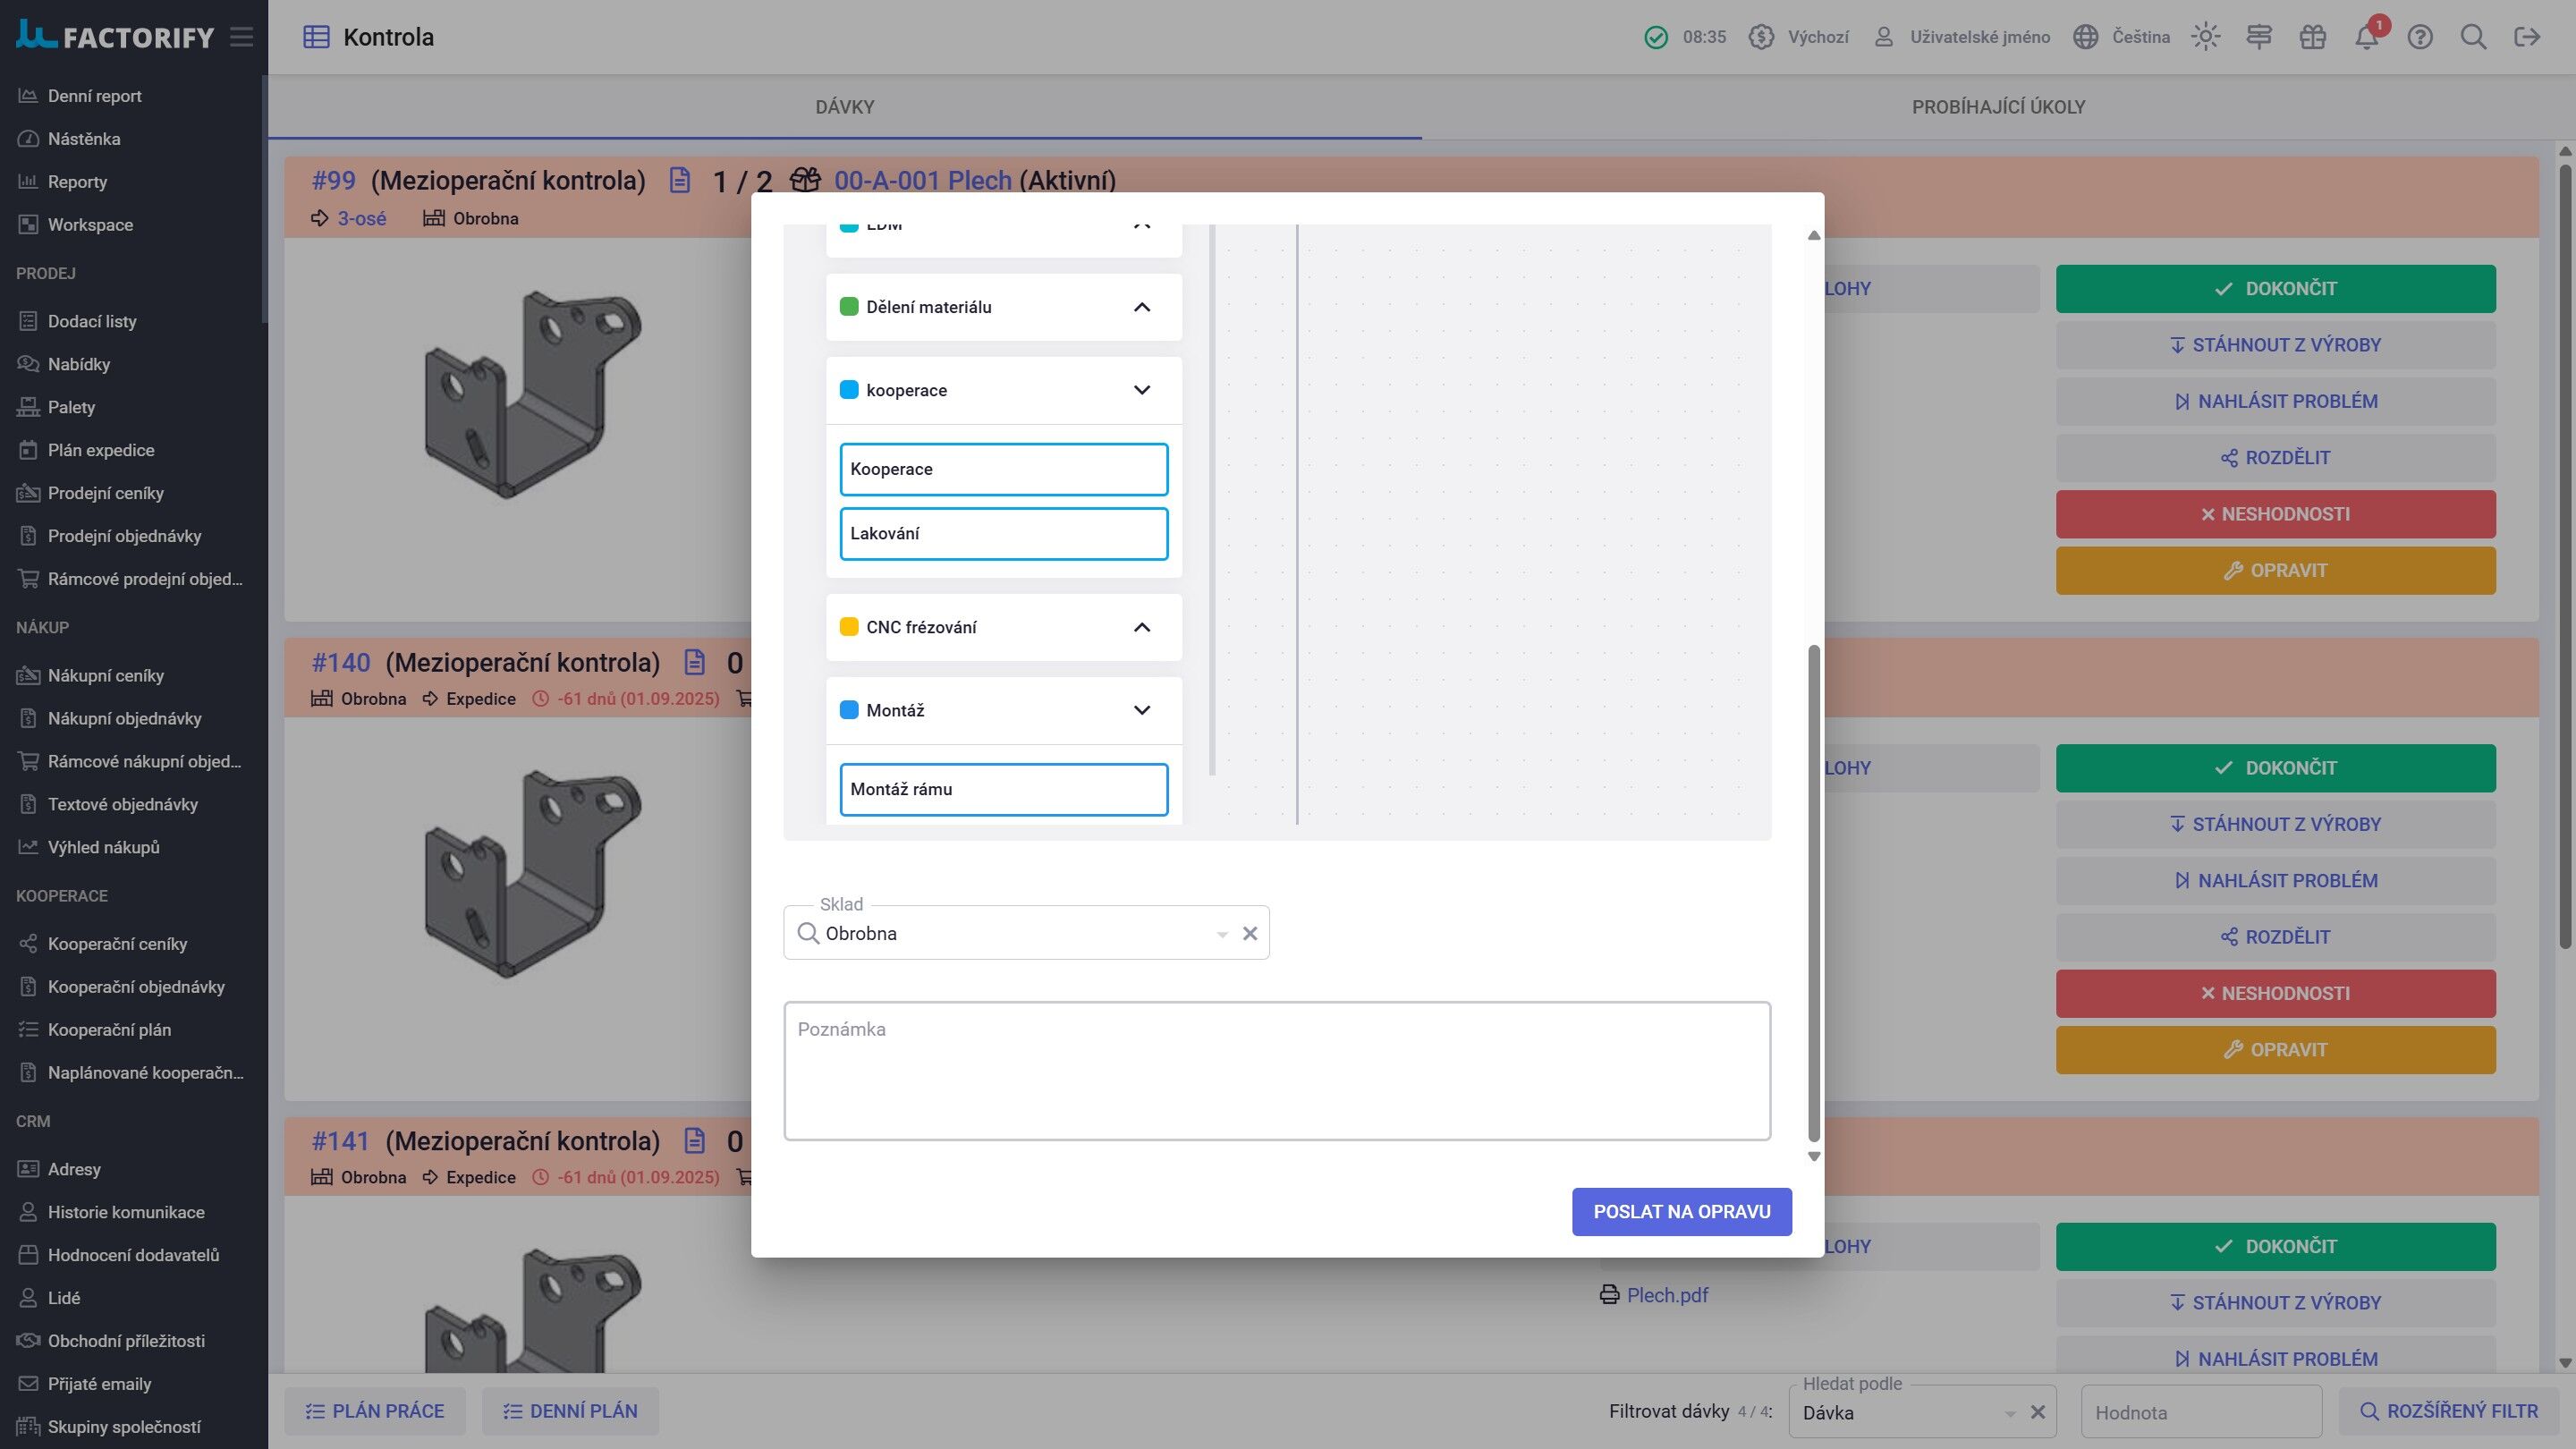Switch to Probíhající úkoly tab
The image size is (2576, 1449).
pyautogui.click(x=1998, y=107)
